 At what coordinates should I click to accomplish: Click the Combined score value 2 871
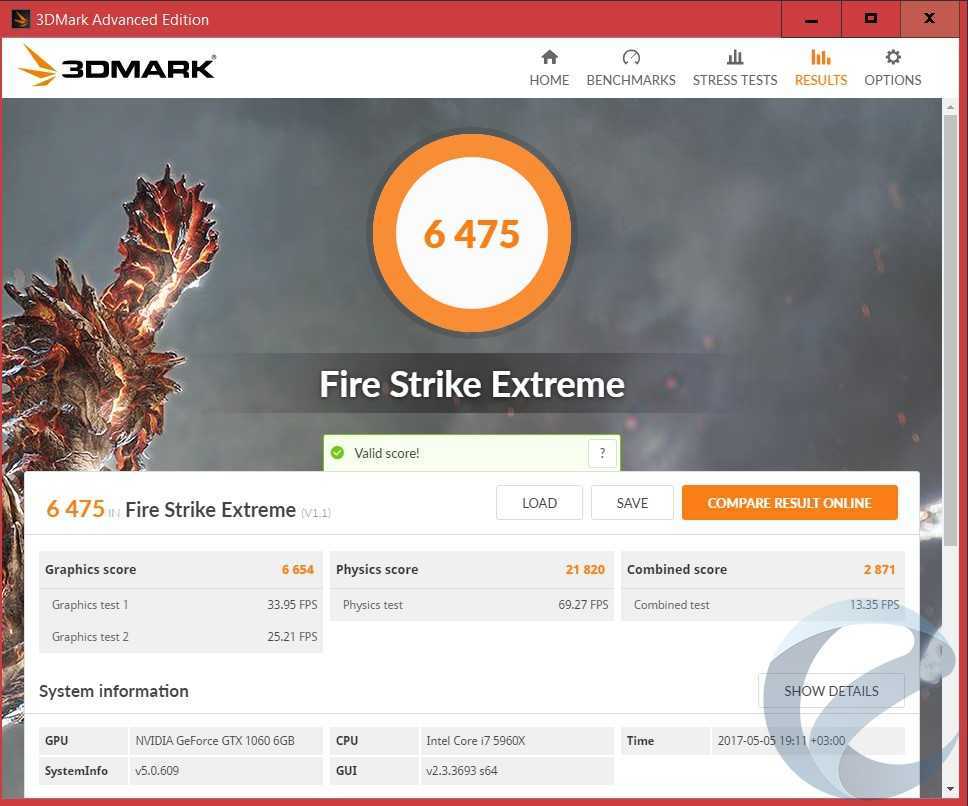tap(879, 569)
